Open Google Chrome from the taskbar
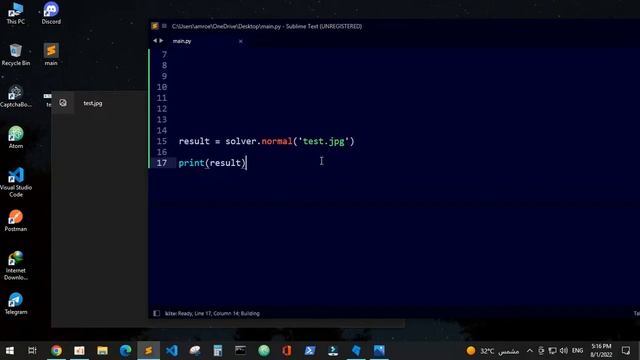This screenshot has width=640, height=360. click(56, 351)
